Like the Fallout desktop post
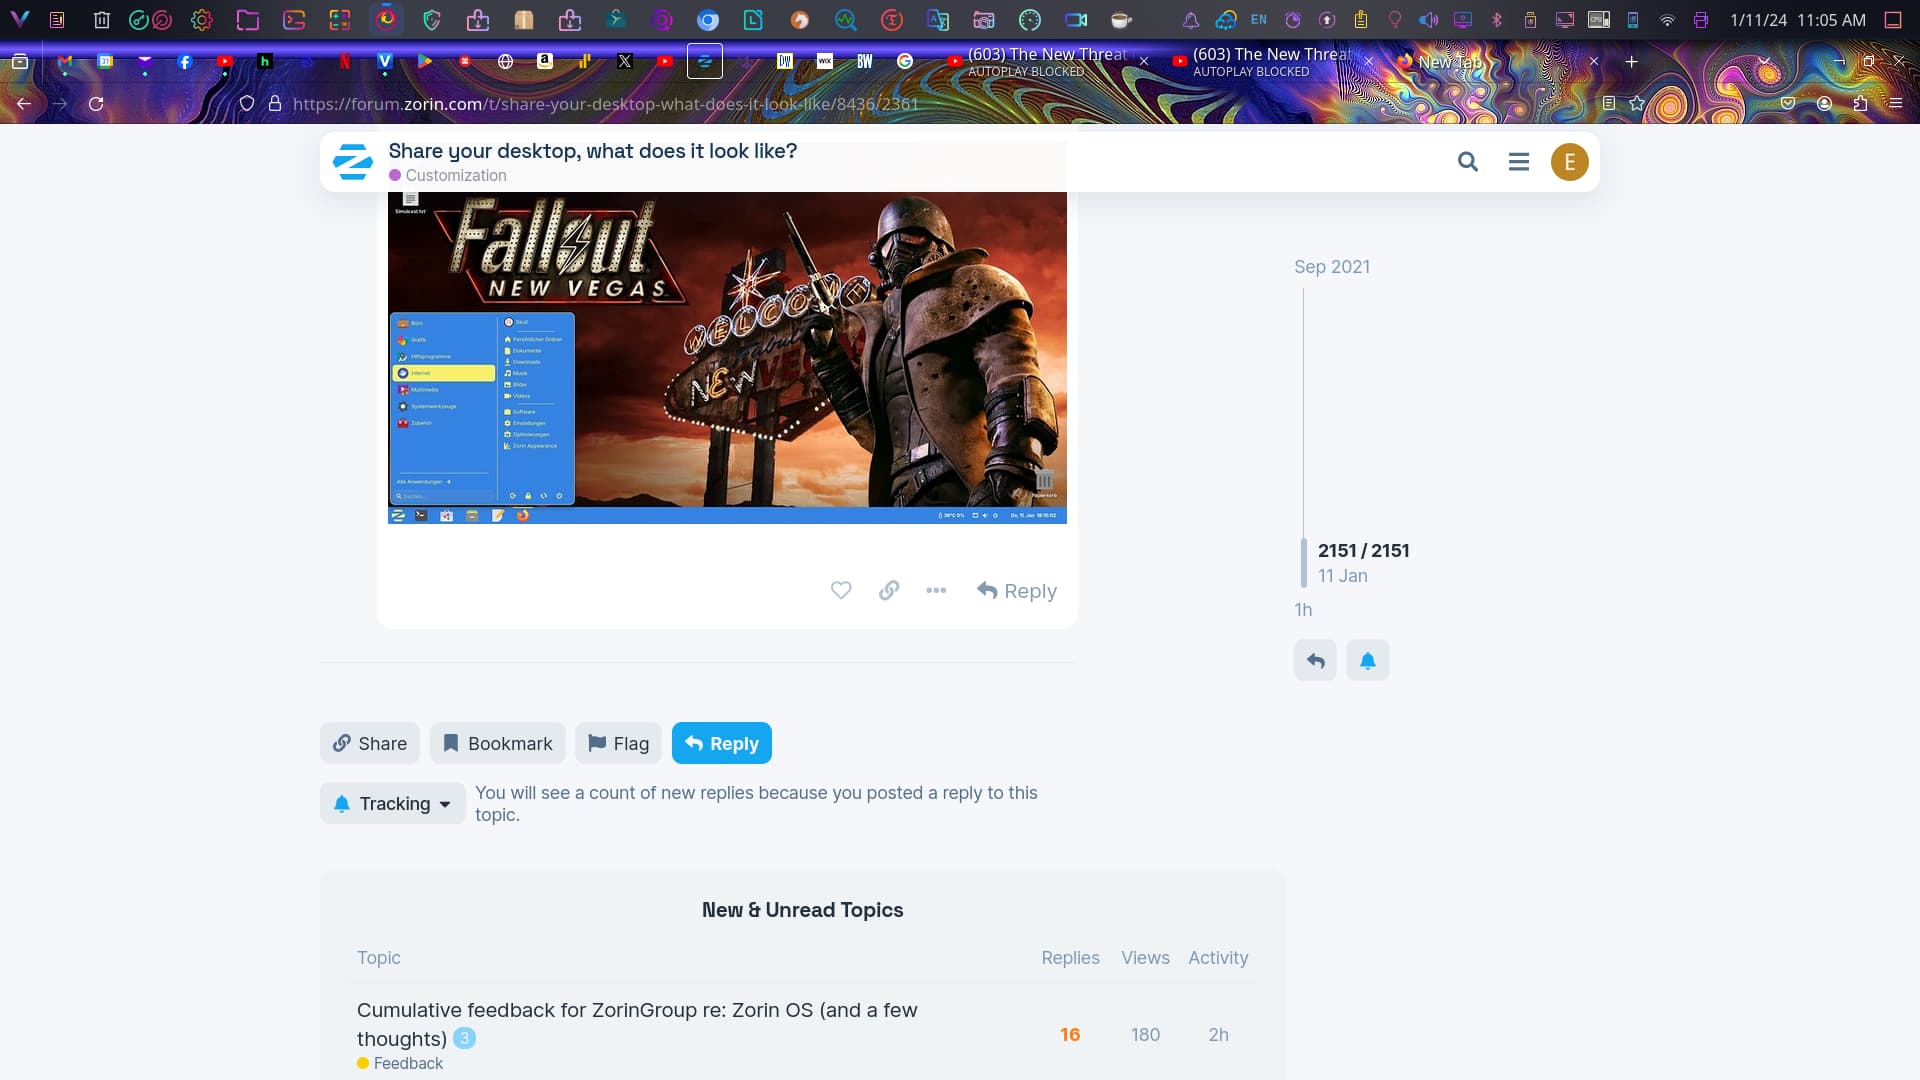1920x1080 pixels. 841,591
